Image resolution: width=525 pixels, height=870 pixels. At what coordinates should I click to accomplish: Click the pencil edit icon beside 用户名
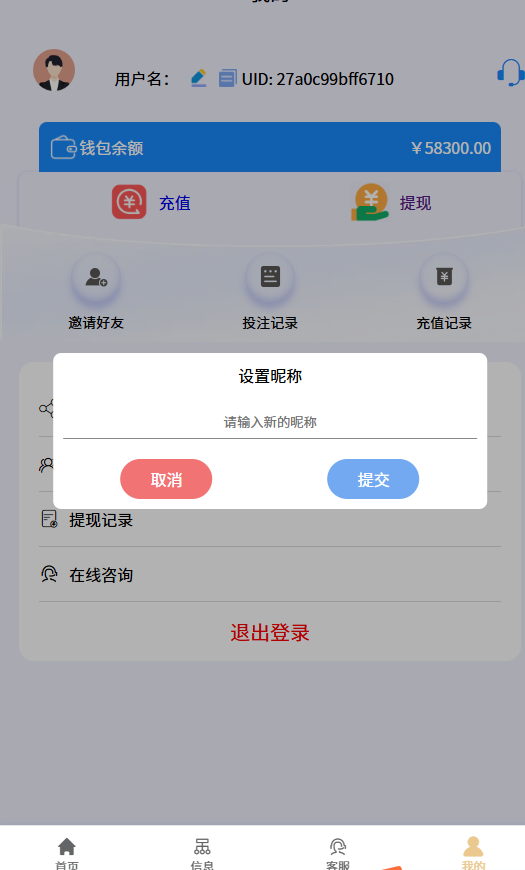[199, 78]
